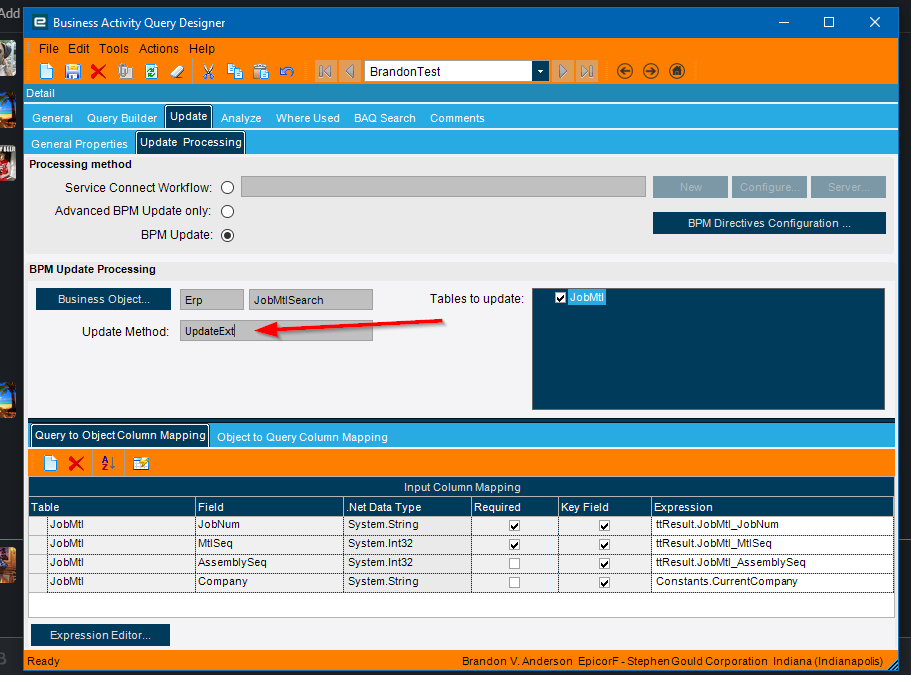The height and width of the screenshot is (675, 911).
Task: Select the Constants.CurrentCompany expression cell
Action: 772,582
